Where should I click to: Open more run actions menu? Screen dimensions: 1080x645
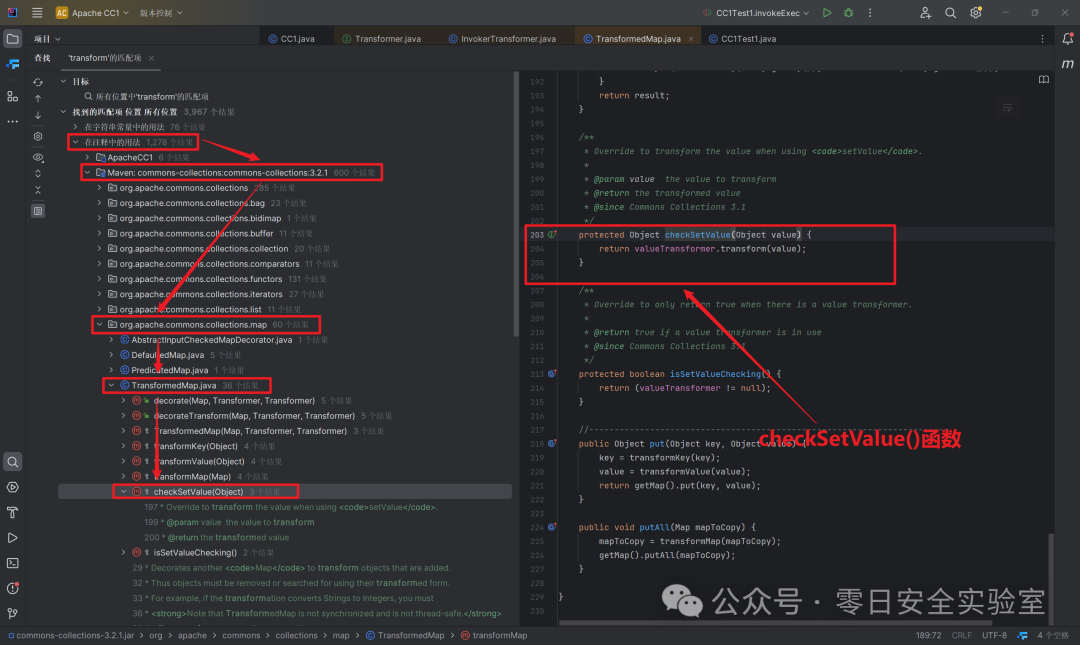(x=870, y=12)
